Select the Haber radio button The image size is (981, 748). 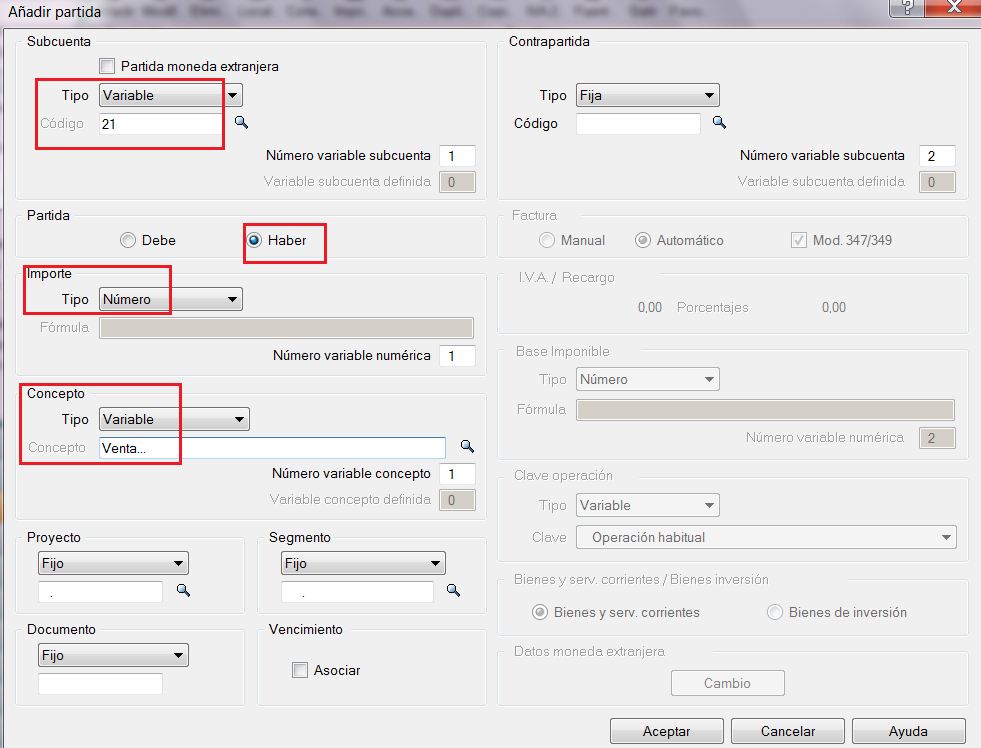click(256, 240)
